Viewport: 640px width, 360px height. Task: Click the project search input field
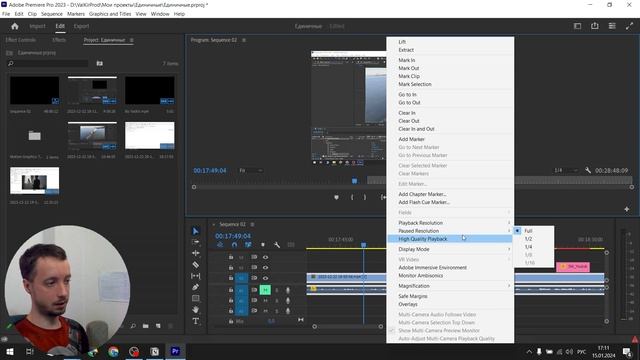click(47, 63)
